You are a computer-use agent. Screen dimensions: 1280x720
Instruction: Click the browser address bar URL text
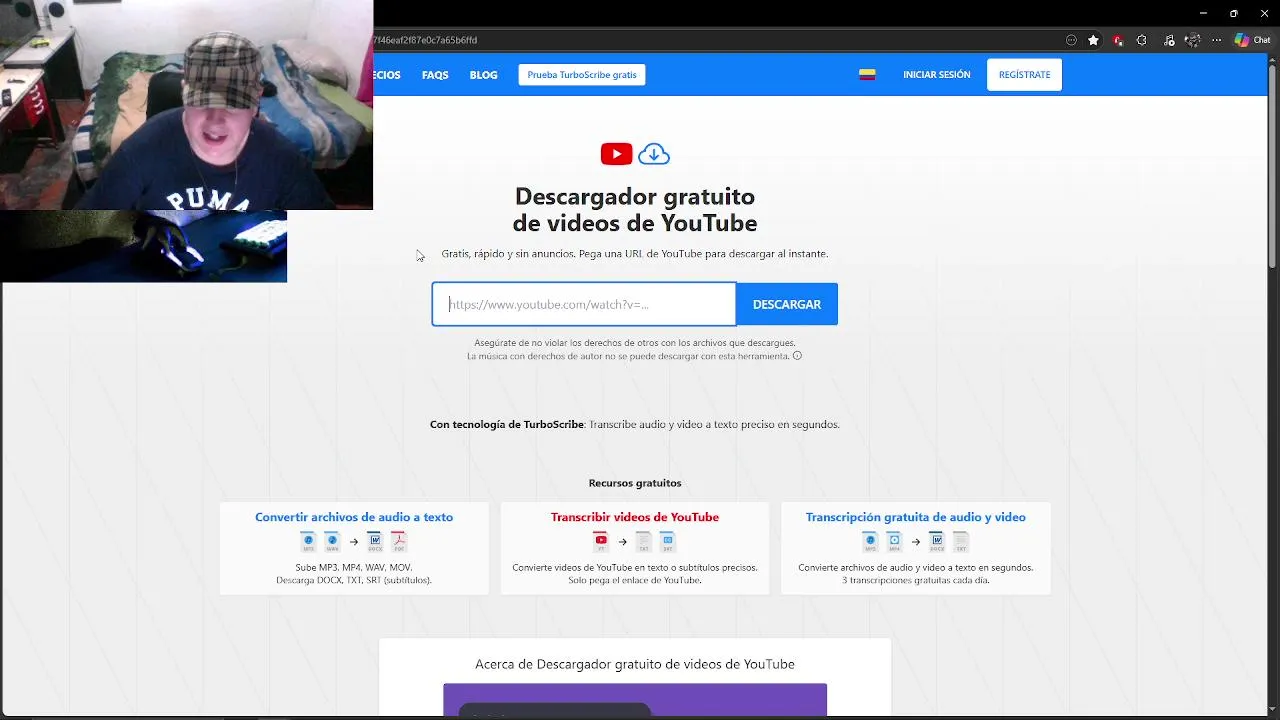coord(425,40)
